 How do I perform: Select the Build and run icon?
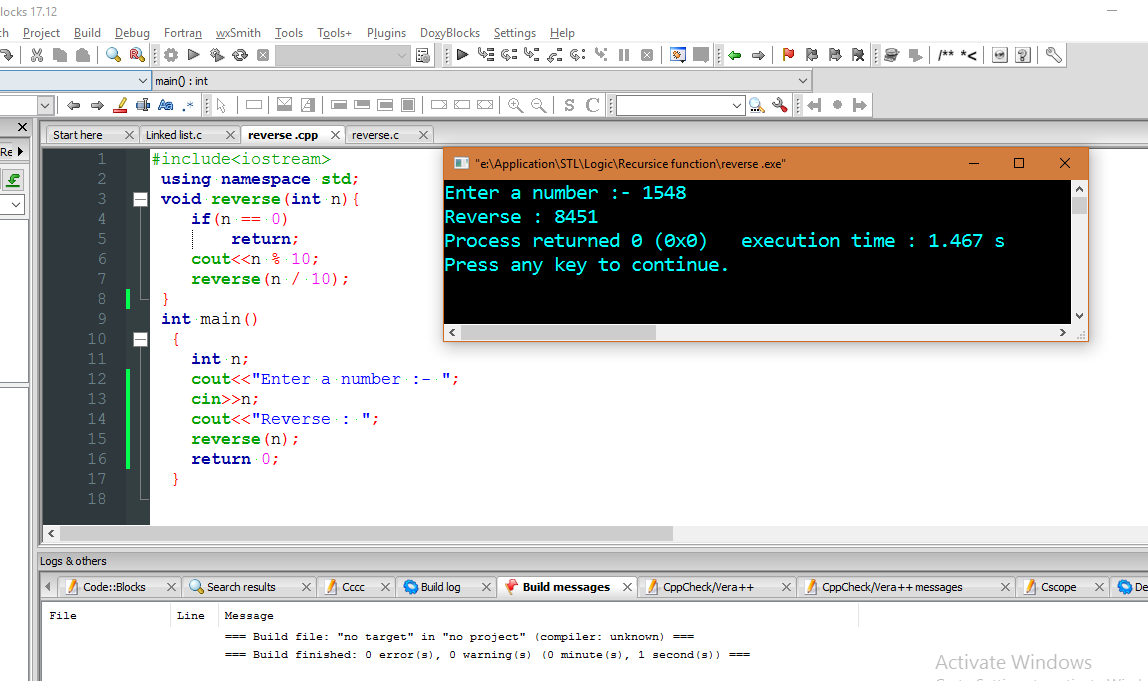click(x=216, y=55)
